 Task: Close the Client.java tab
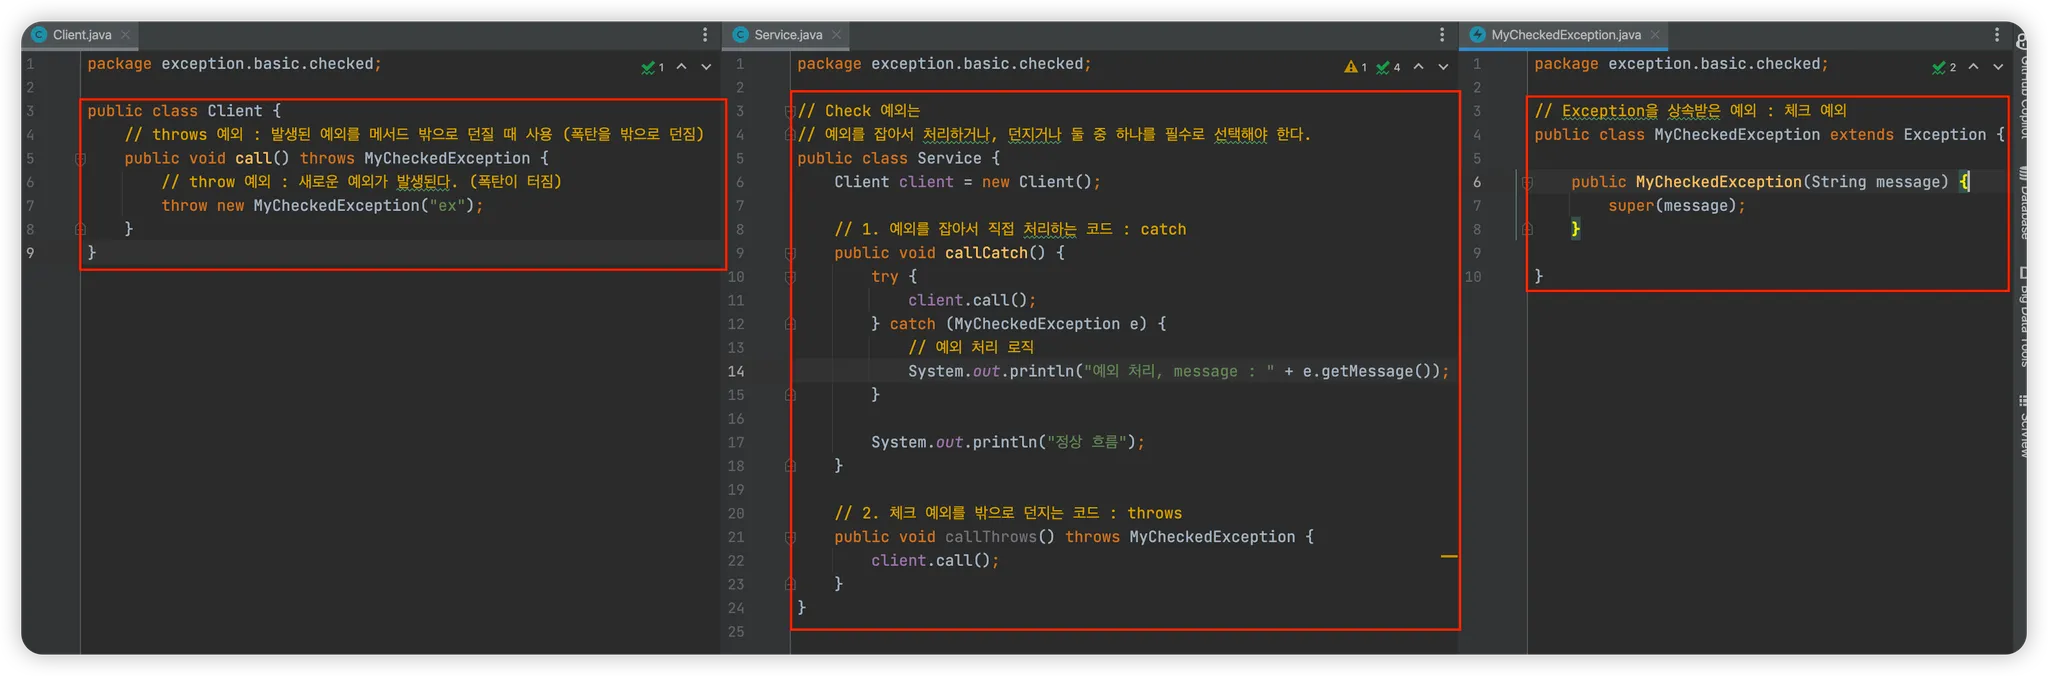click(125, 35)
